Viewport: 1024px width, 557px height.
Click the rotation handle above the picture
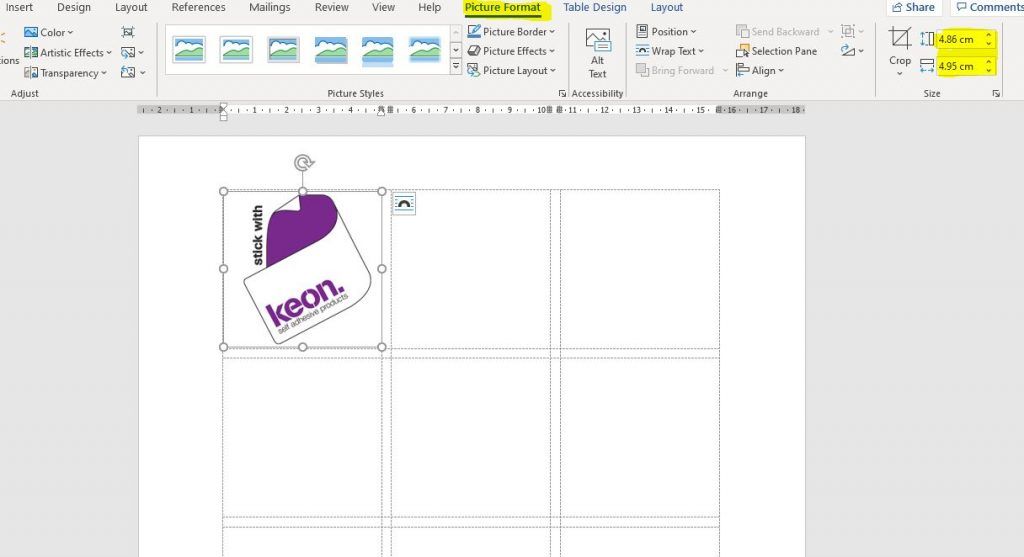(304, 163)
